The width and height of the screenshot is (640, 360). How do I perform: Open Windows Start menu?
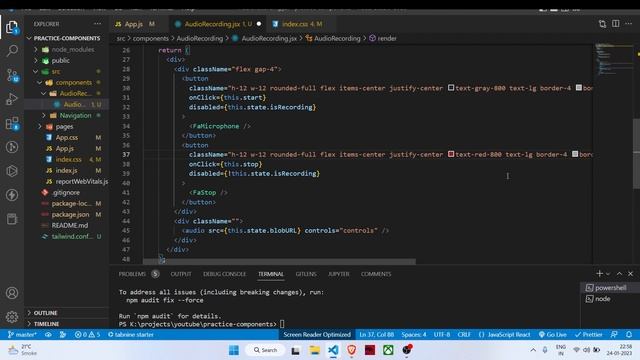pos(234,350)
